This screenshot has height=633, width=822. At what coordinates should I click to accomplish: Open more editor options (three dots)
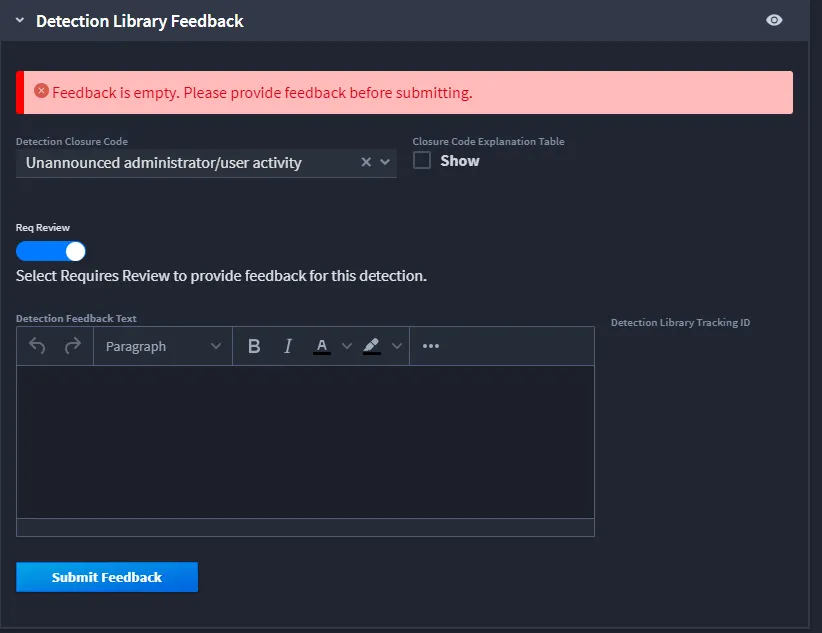tap(431, 346)
